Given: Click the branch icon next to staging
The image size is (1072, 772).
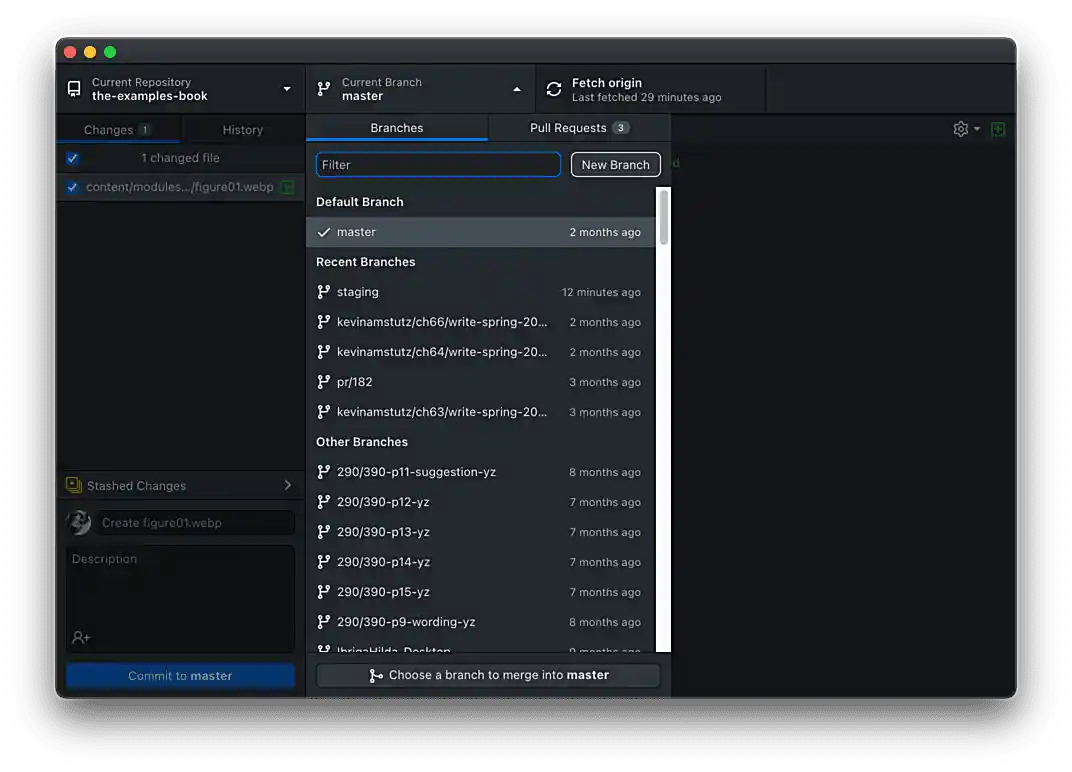Looking at the screenshot, I should point(323,292).
